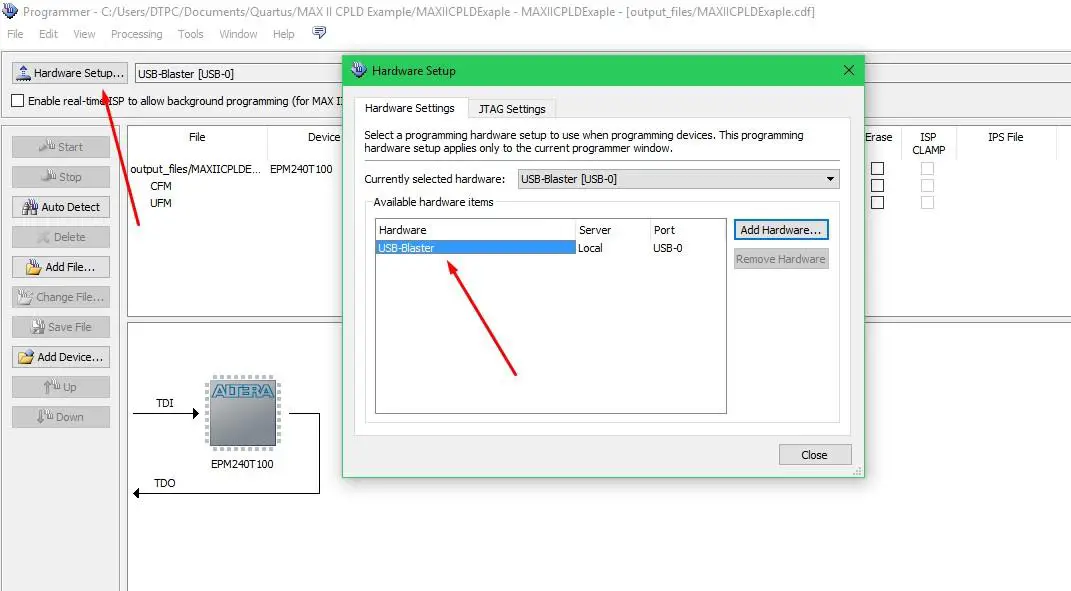
Task: Open the Processing menu
Action: (x=136, y=33)
